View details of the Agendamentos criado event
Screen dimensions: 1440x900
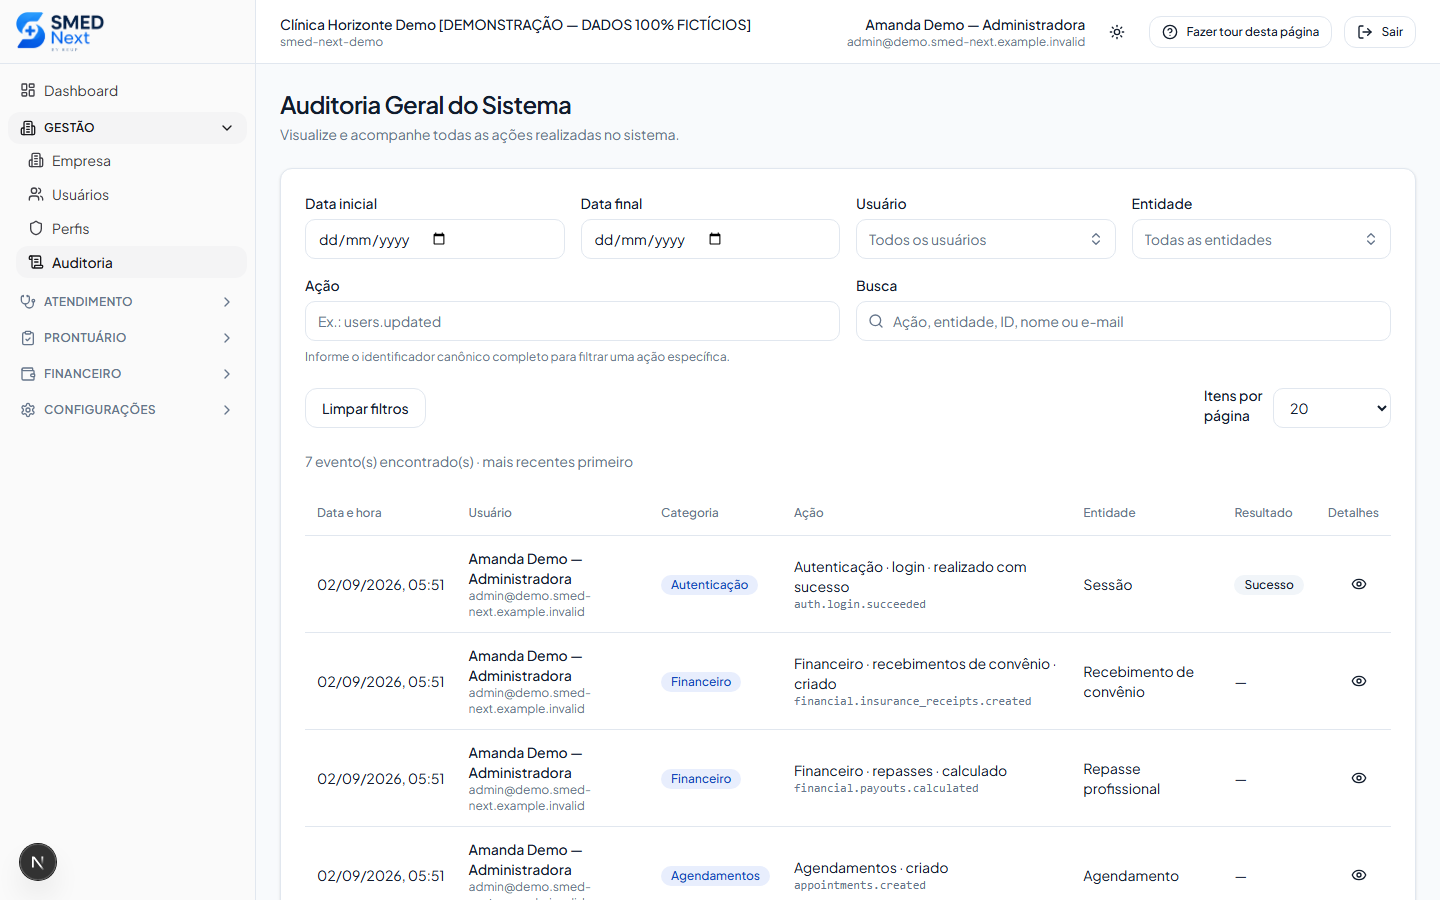click(x=1359, y=875)
